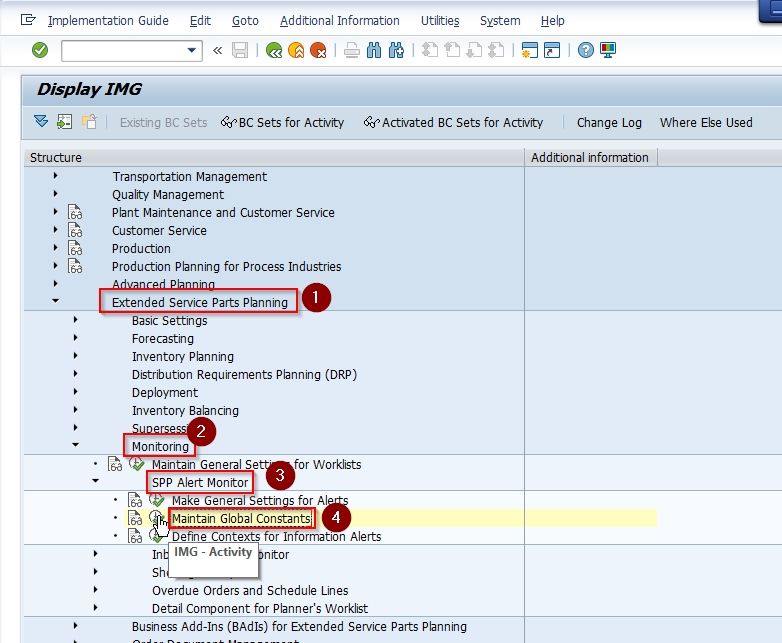
Task: Select Production Planning for Process Industries
Action: [x=226, y=266]
